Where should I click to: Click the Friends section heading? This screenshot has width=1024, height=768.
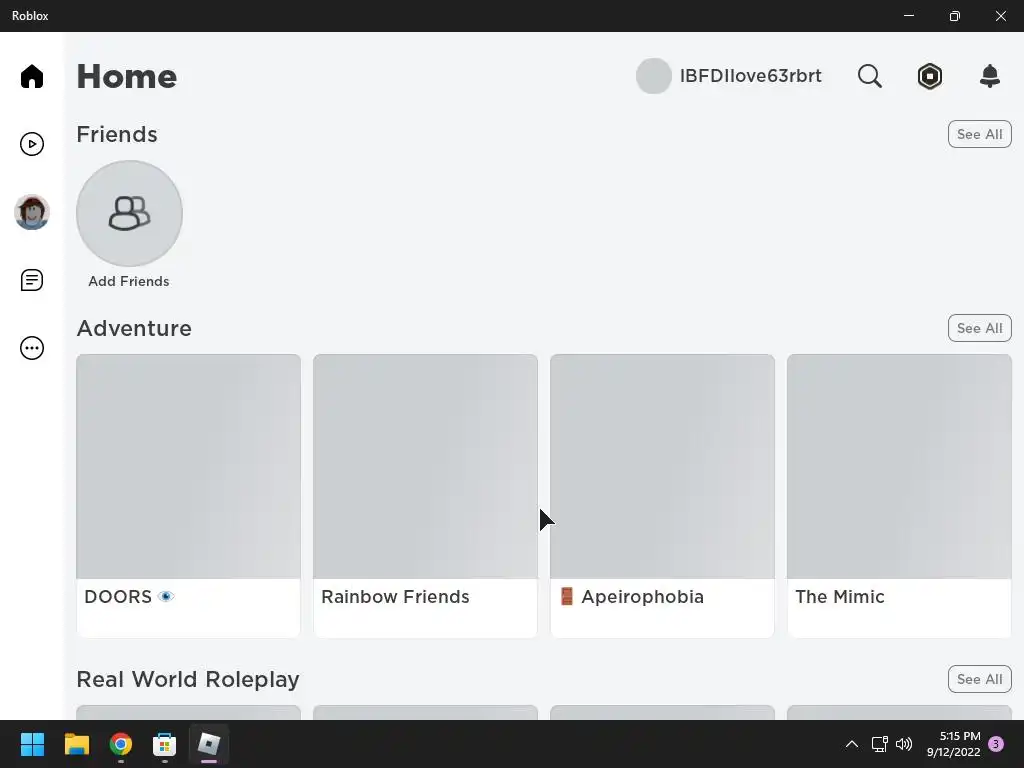[x=117, y=134]
